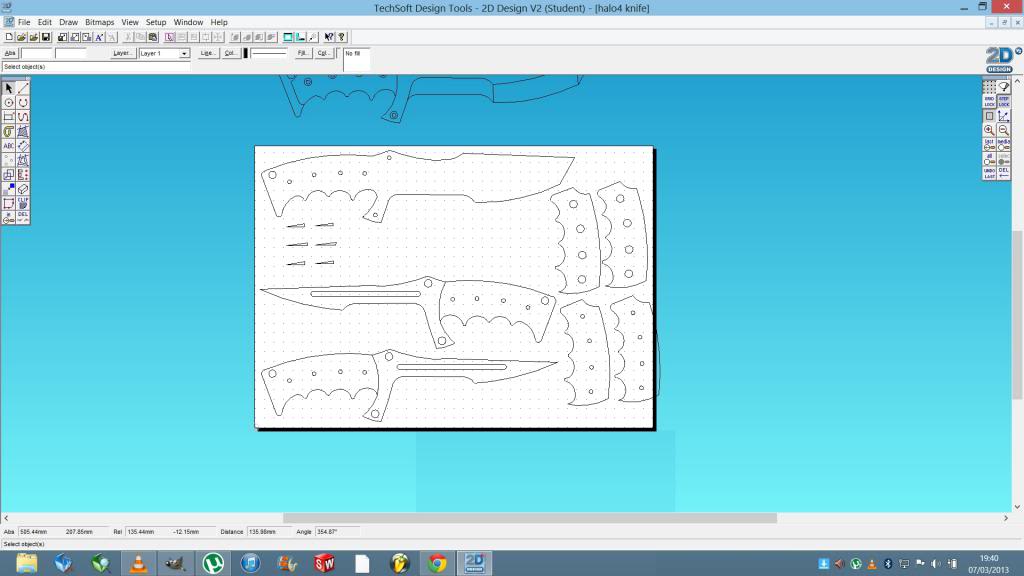
Task: Select the S-shaped Path curve tool
Action: click(23, 117)
